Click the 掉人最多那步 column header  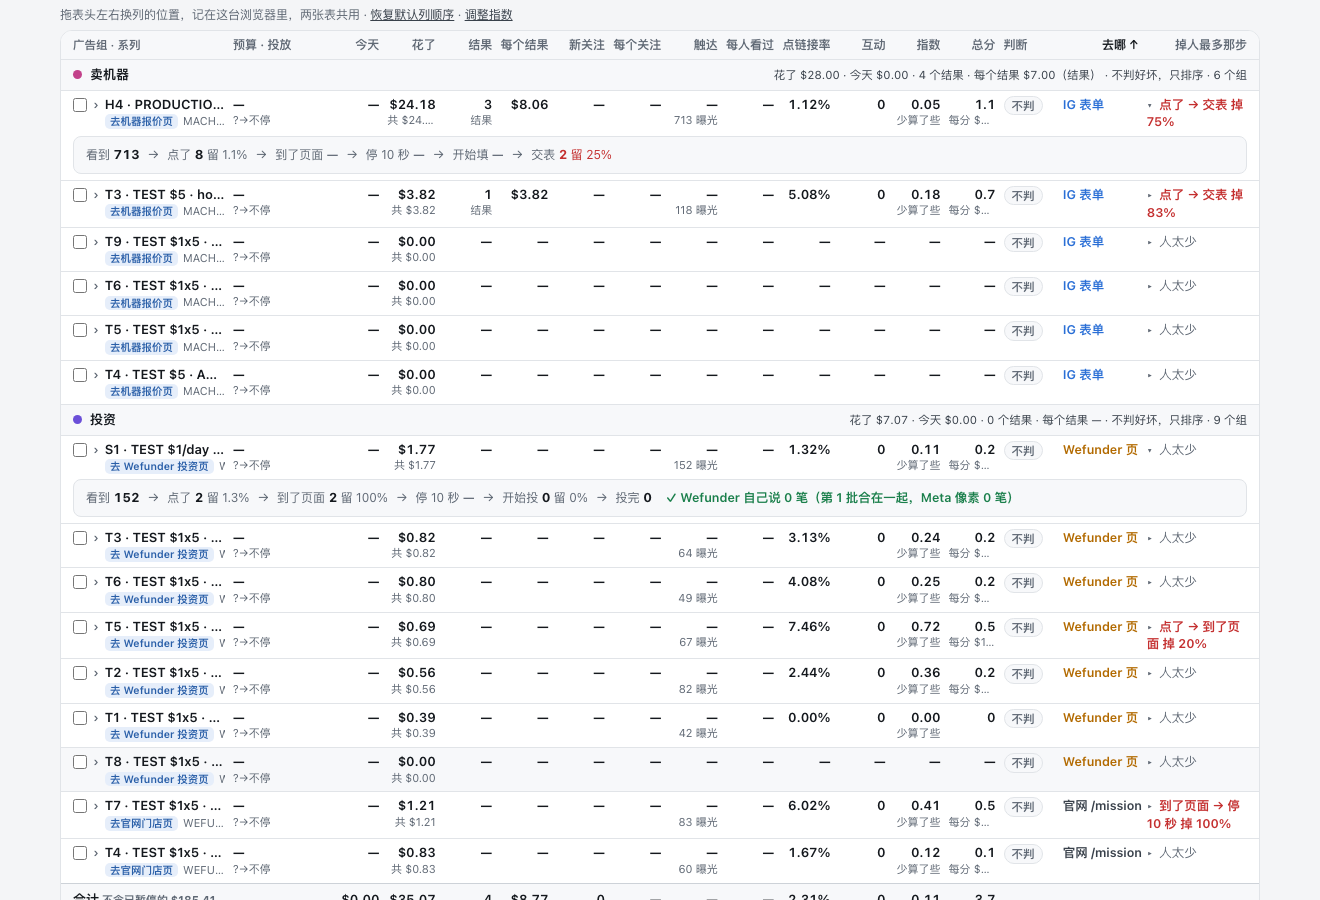[1210, 45]
